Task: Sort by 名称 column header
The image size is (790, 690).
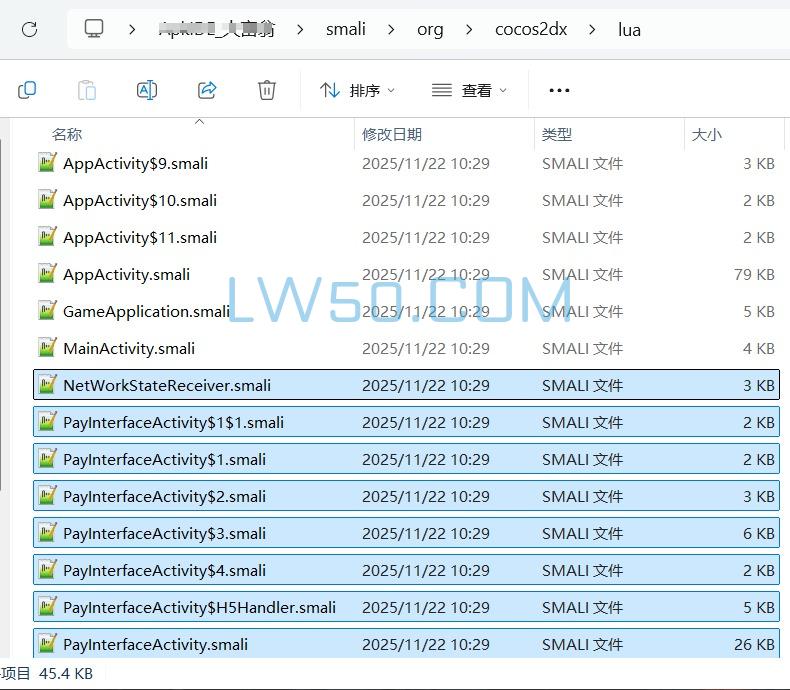Action: click(67, 134)
